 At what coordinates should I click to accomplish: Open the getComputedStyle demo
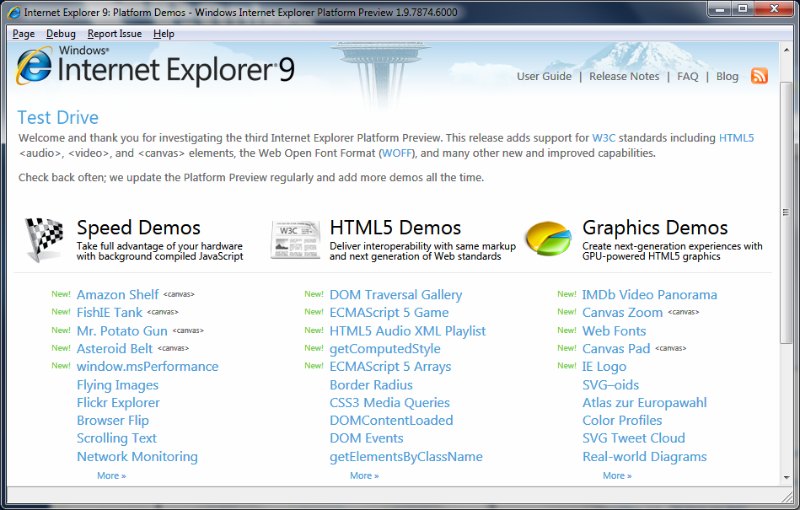(x=385, y=349)
